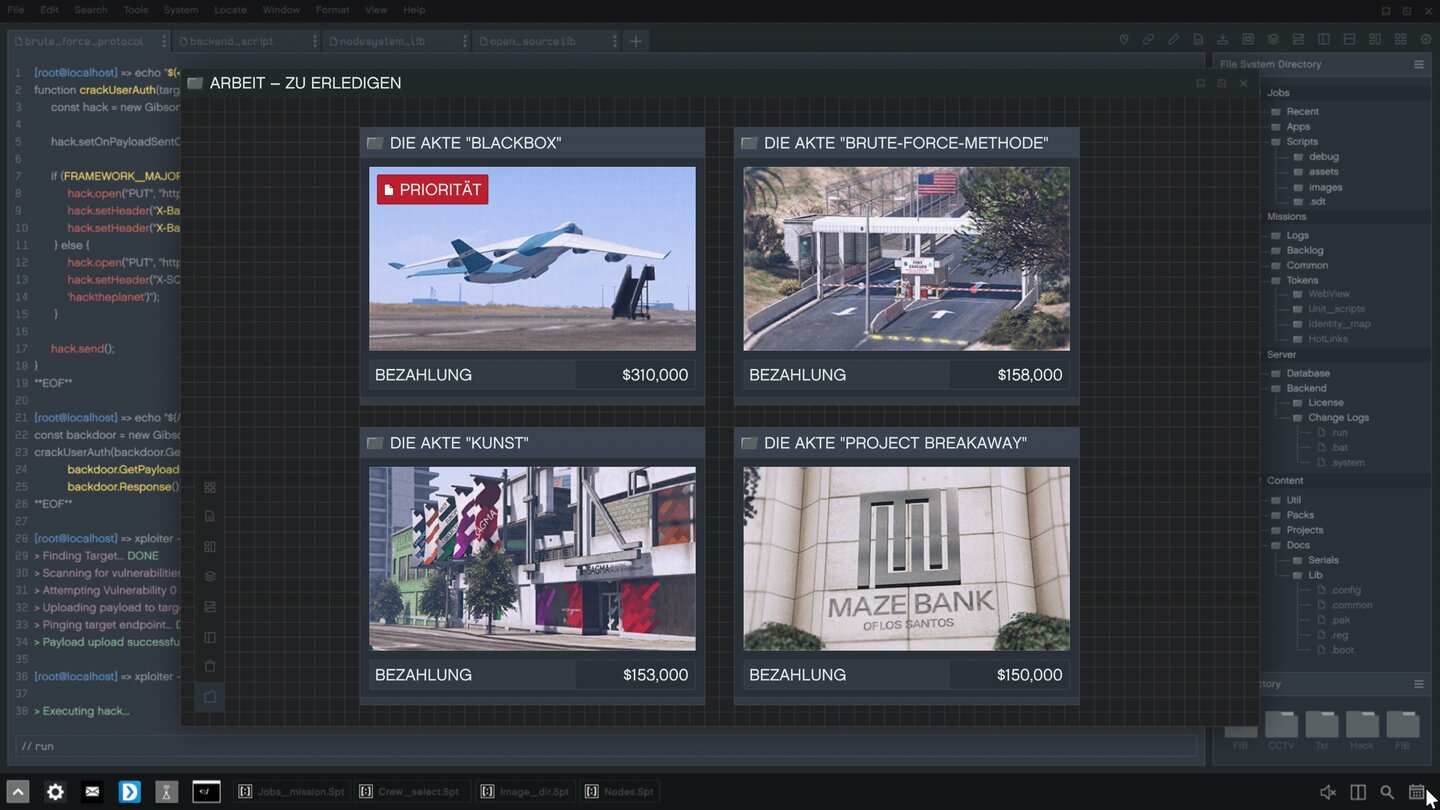
Task: Select the pencil edit icon in top toolbar
Action: click(1174, 39)
